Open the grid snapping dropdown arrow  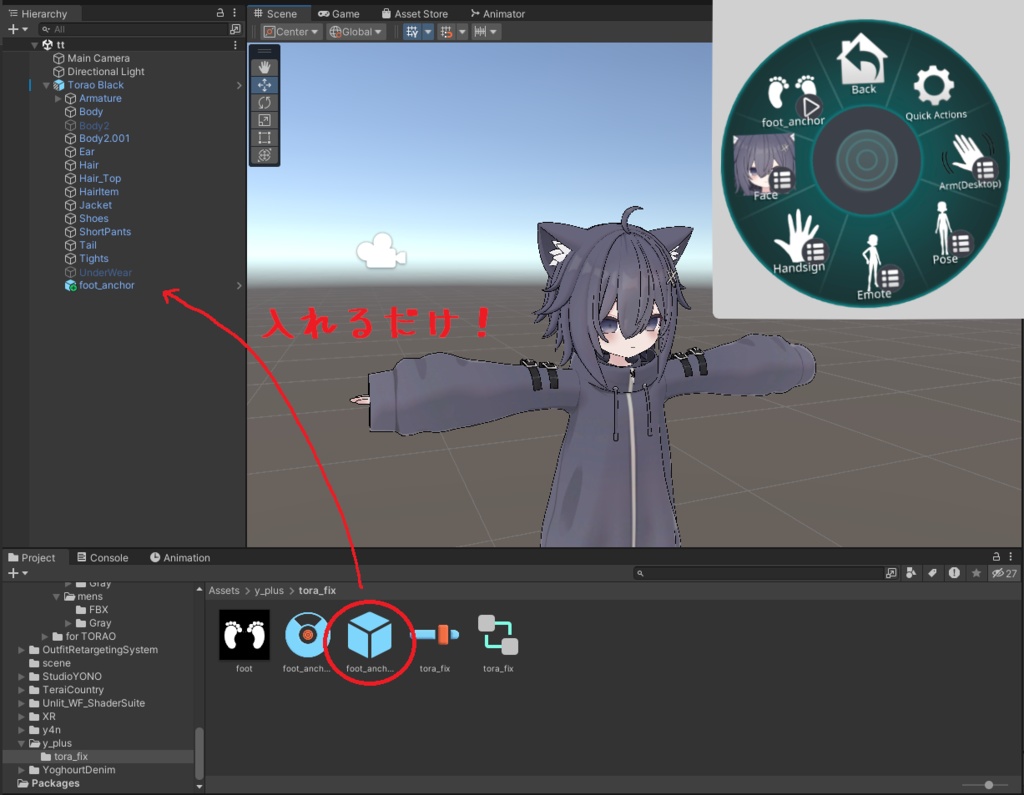coord(428,31)
